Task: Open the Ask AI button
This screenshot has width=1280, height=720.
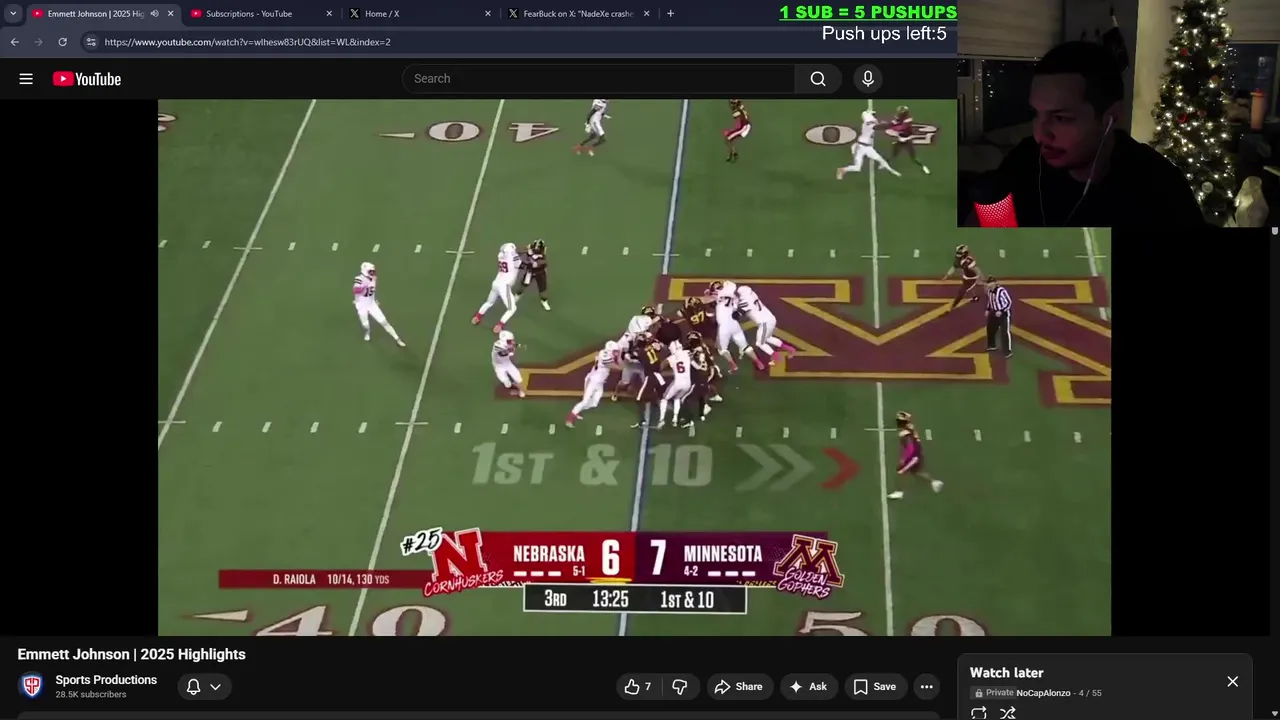Action: [808, 686]
